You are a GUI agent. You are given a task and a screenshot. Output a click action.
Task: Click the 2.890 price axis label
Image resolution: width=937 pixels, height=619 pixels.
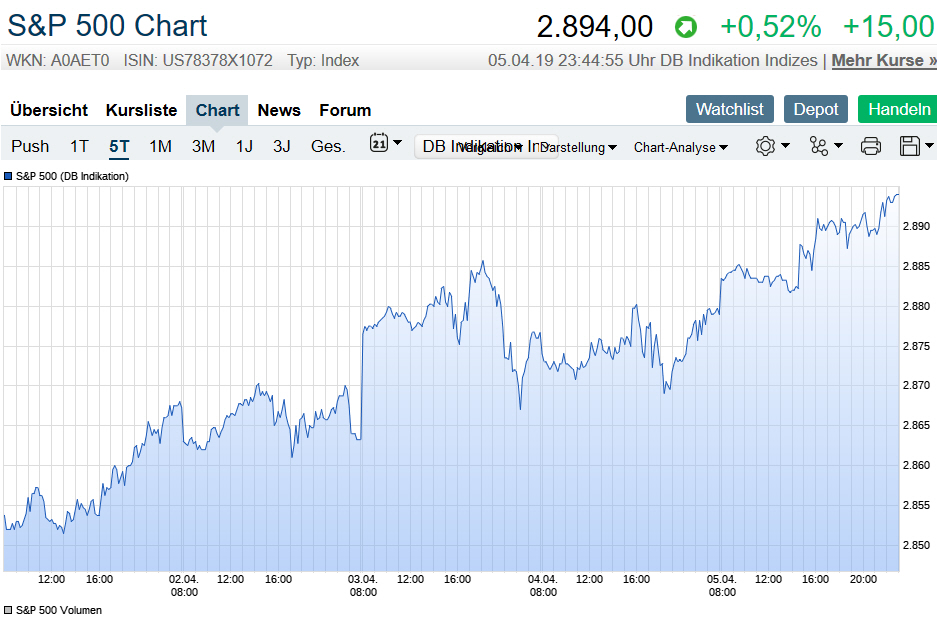[x=916, y=226]
